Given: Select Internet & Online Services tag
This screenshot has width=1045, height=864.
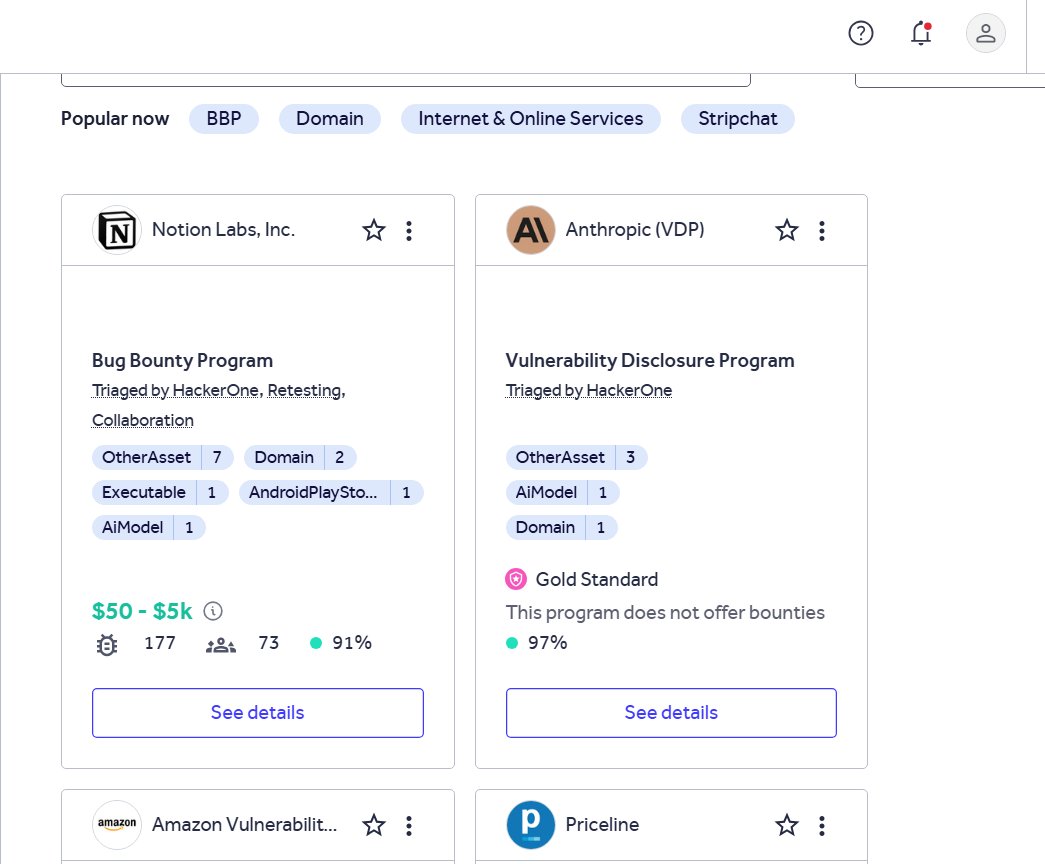Looking at the screenshot, I should pyautogui.click(x=530, y=119).
